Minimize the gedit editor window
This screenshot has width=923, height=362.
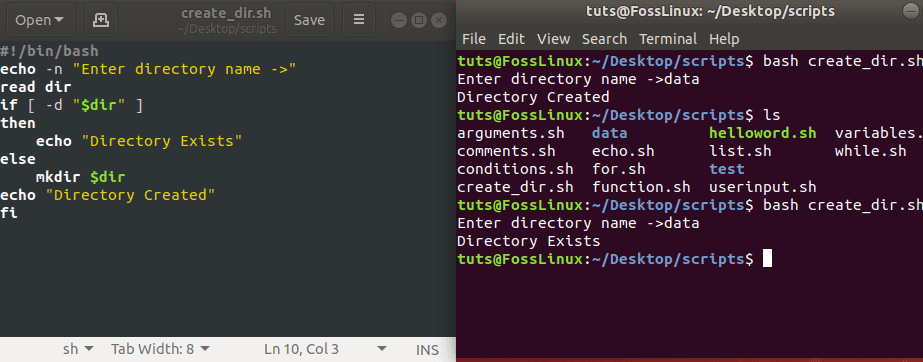pos(399,20)
